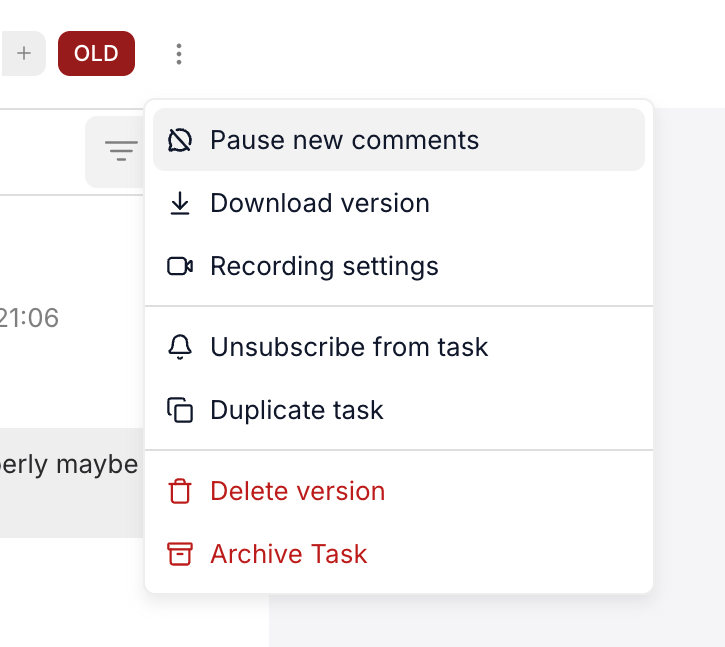Click the plus button beside OLD badge
The height and width of the screenshot is (647, 725).
(24, 54)
